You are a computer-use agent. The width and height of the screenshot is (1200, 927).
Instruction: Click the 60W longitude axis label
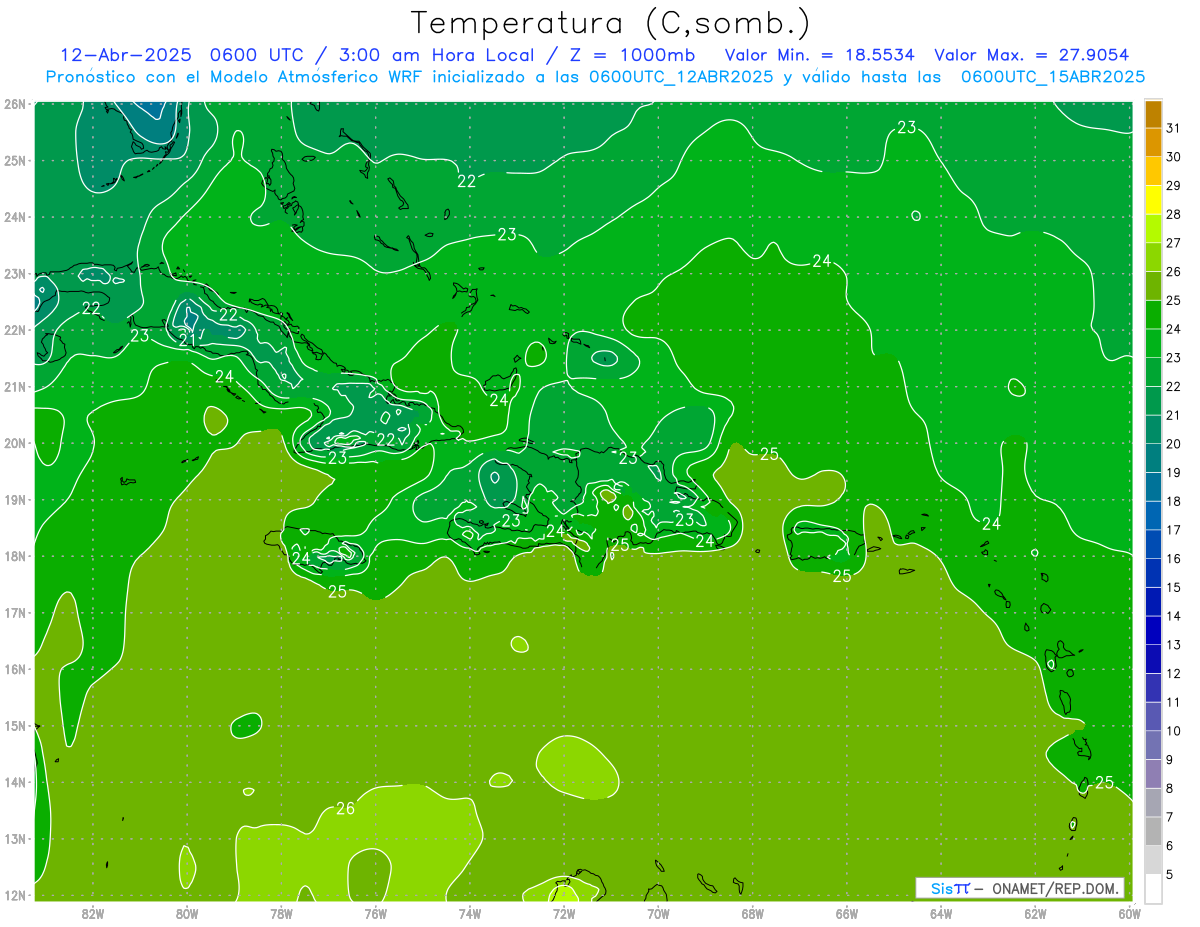point(1129,913)
